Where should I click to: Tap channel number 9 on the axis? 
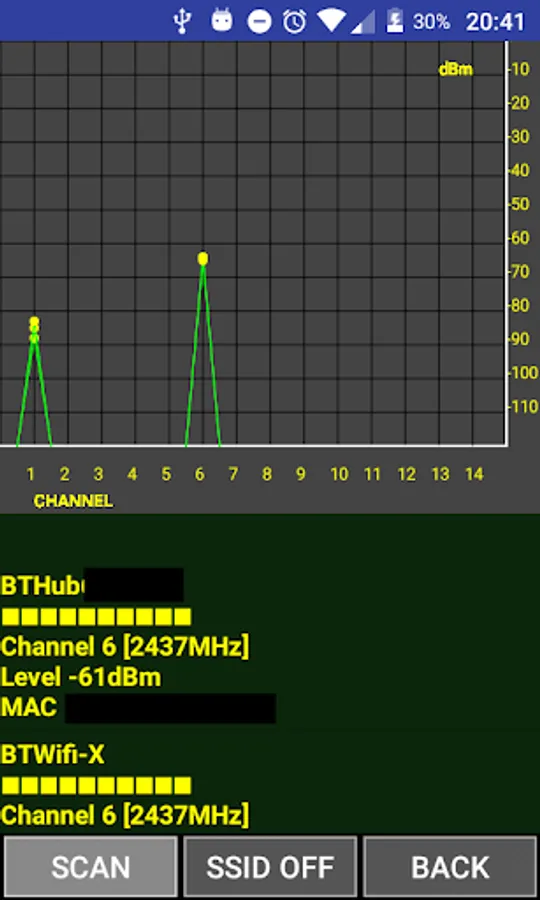point(301,474)
